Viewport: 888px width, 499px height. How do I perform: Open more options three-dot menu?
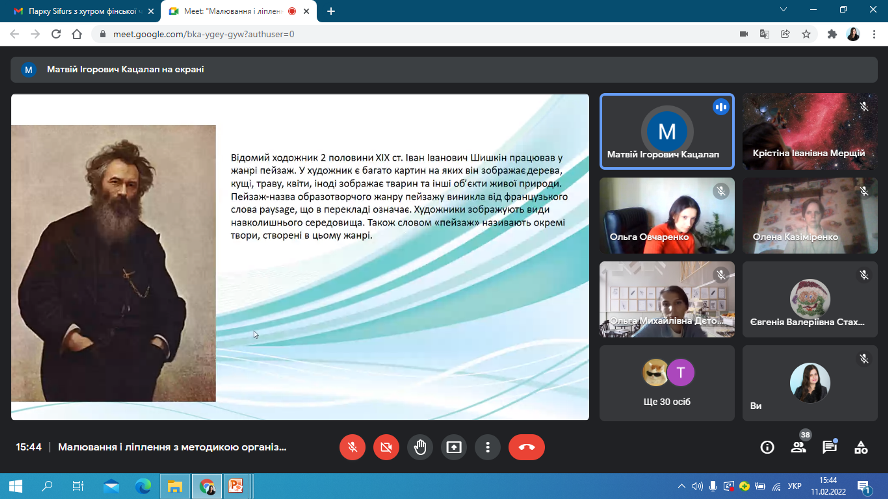[x=488, y=447]
